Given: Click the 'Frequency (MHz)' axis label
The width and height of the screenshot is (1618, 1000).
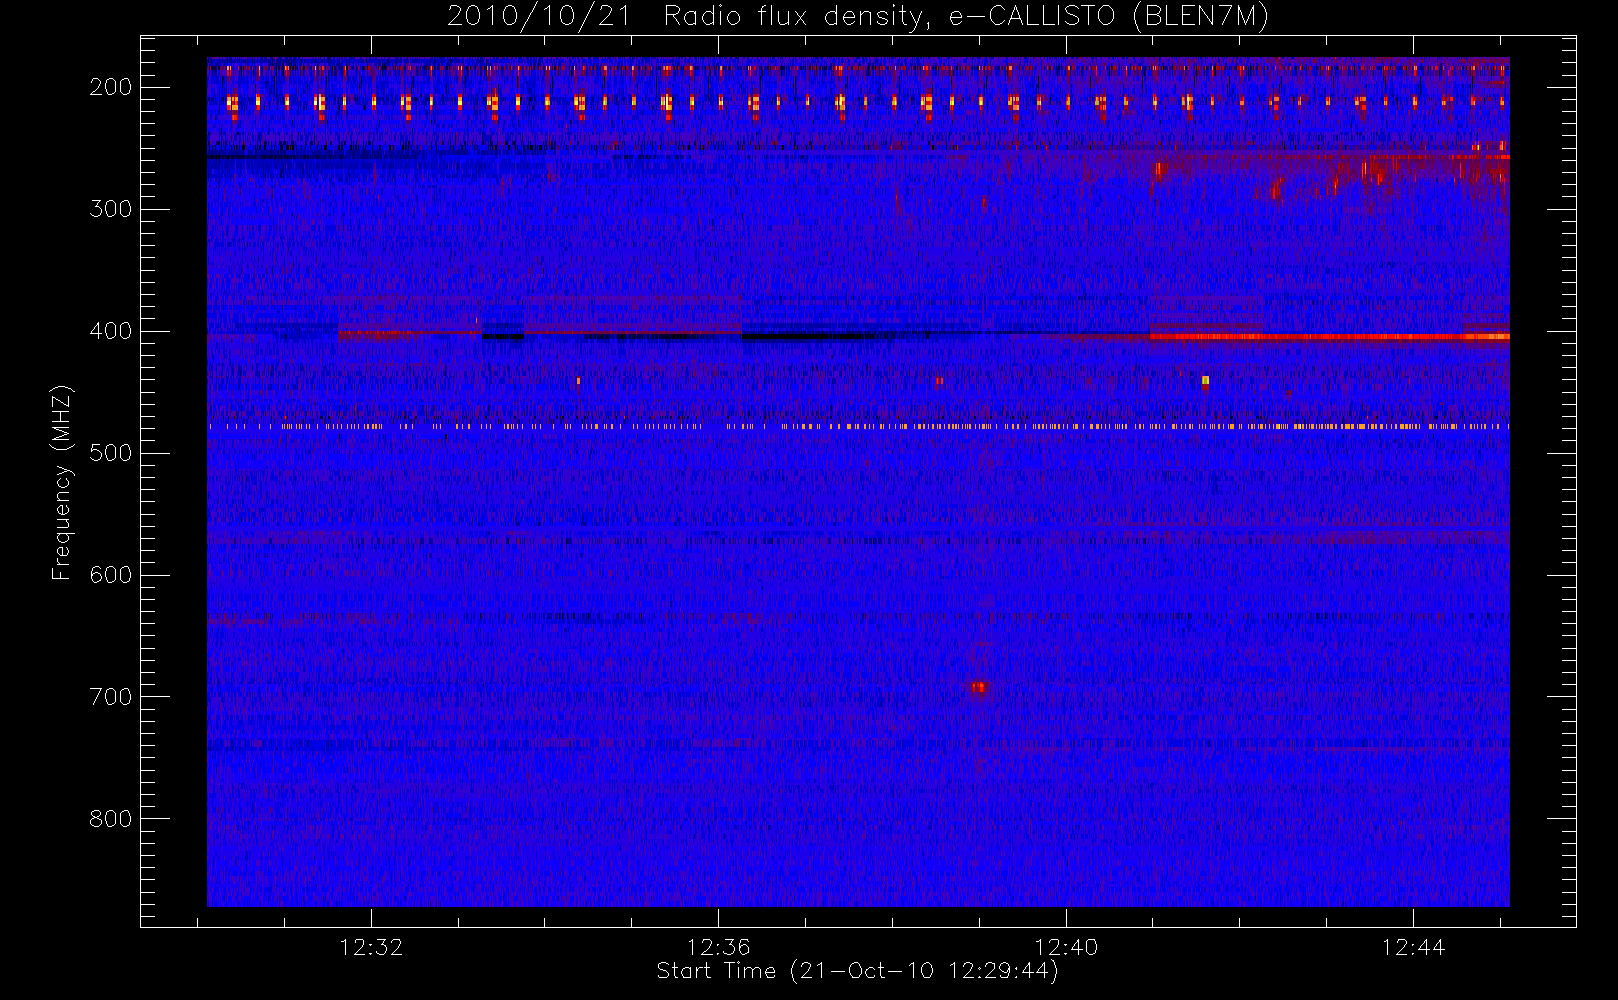Looking at the screenshot, I should [62, 482].
